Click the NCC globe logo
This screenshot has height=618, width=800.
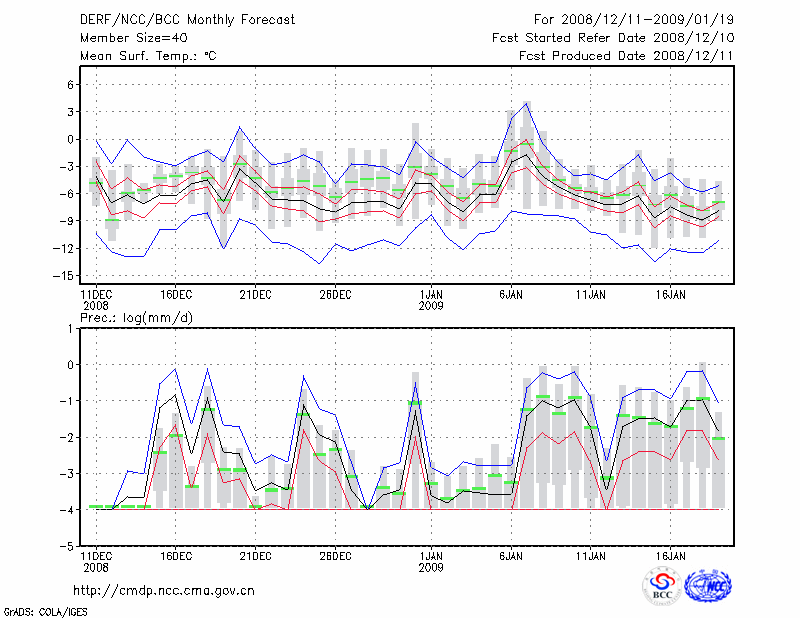(708, 587)
